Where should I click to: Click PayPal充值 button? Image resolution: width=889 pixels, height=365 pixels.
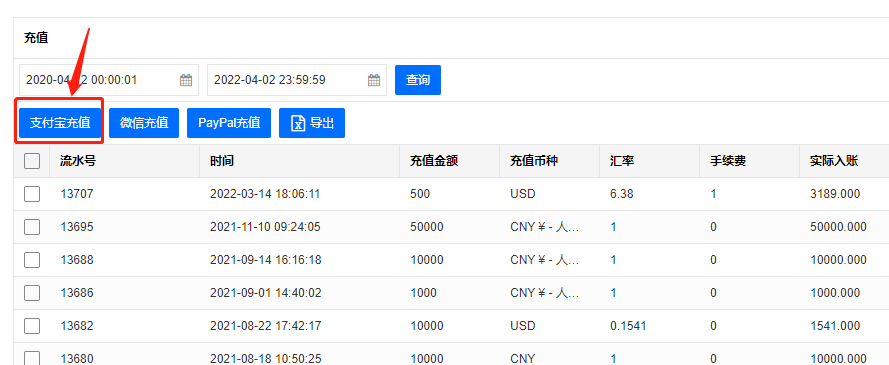click(x=229, y=123)
